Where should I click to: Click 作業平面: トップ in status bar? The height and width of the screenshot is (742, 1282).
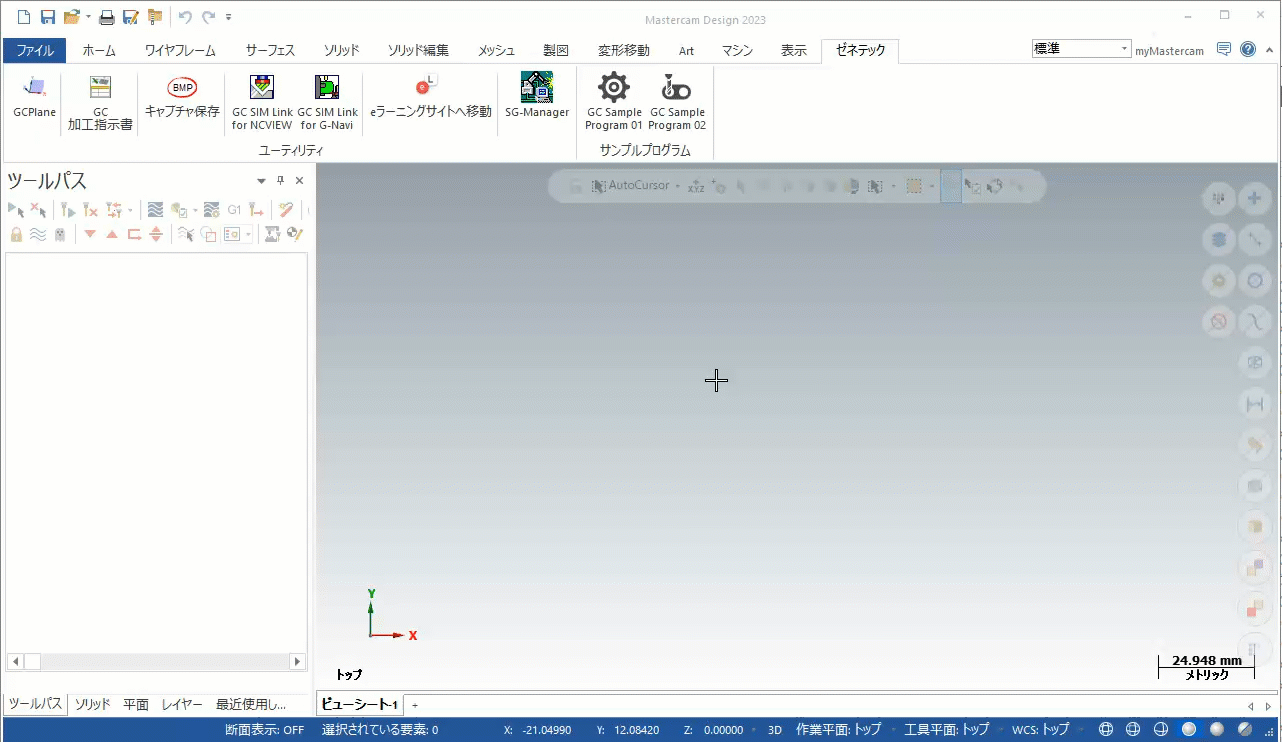(839, 730)
